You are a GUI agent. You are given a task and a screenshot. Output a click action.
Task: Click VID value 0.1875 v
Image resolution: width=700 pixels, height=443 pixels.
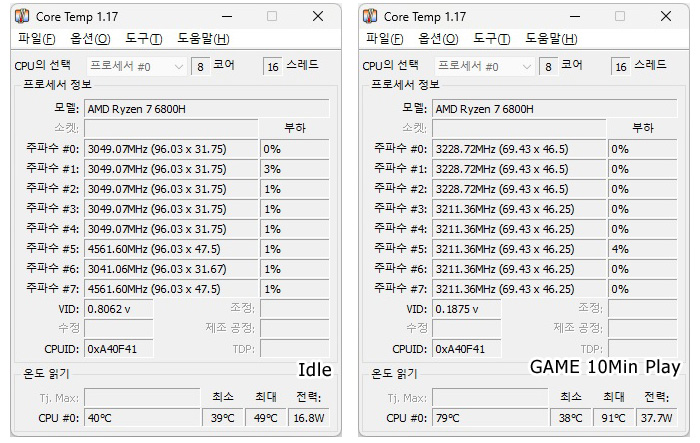click(467, 309)
